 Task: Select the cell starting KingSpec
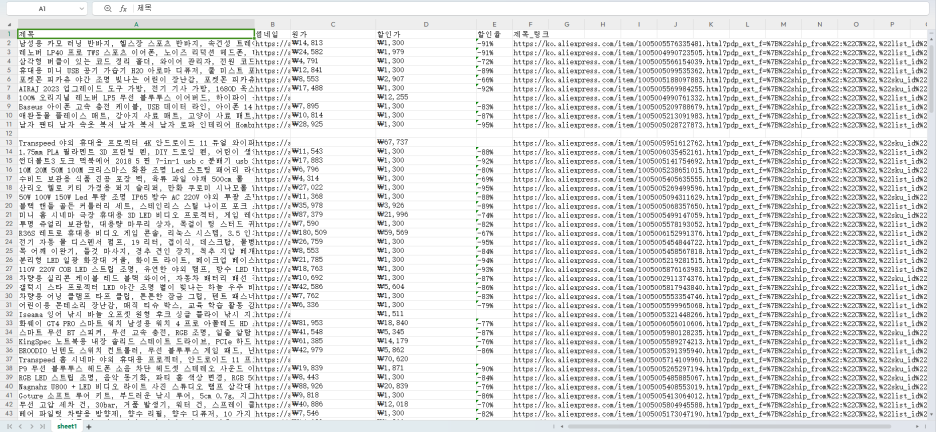tap(136, 341)
